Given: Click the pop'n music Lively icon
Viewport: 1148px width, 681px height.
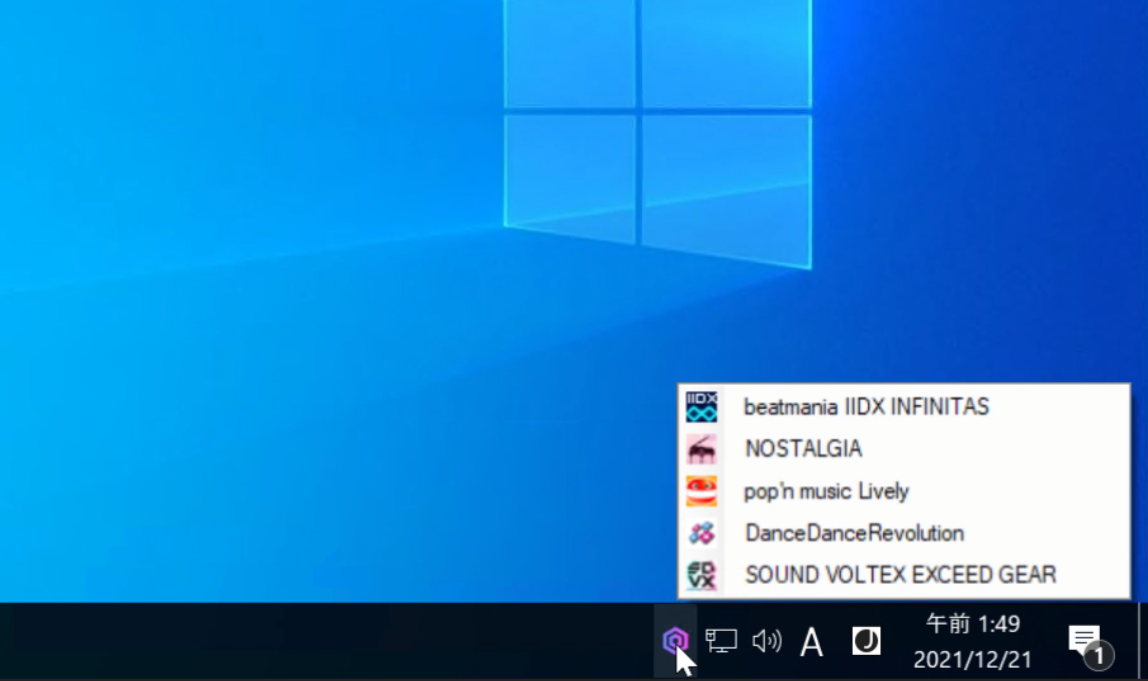Looking at the screenshot, I should point(701,491).
